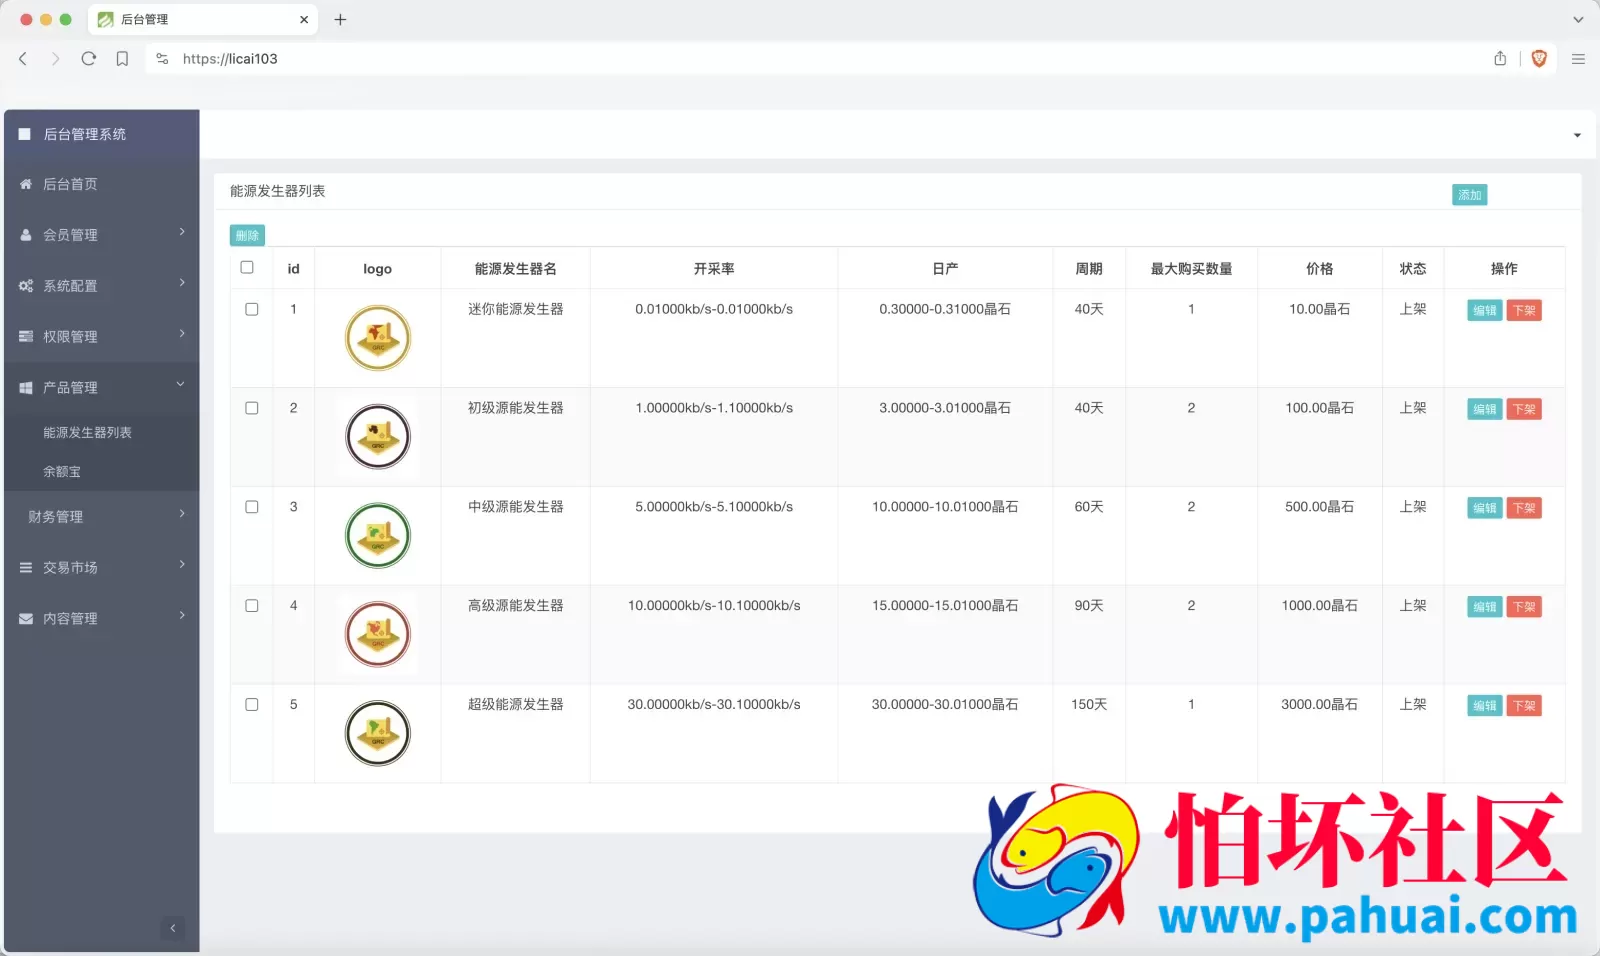Open the browser tab list chevron

[x=1578, y=19]
